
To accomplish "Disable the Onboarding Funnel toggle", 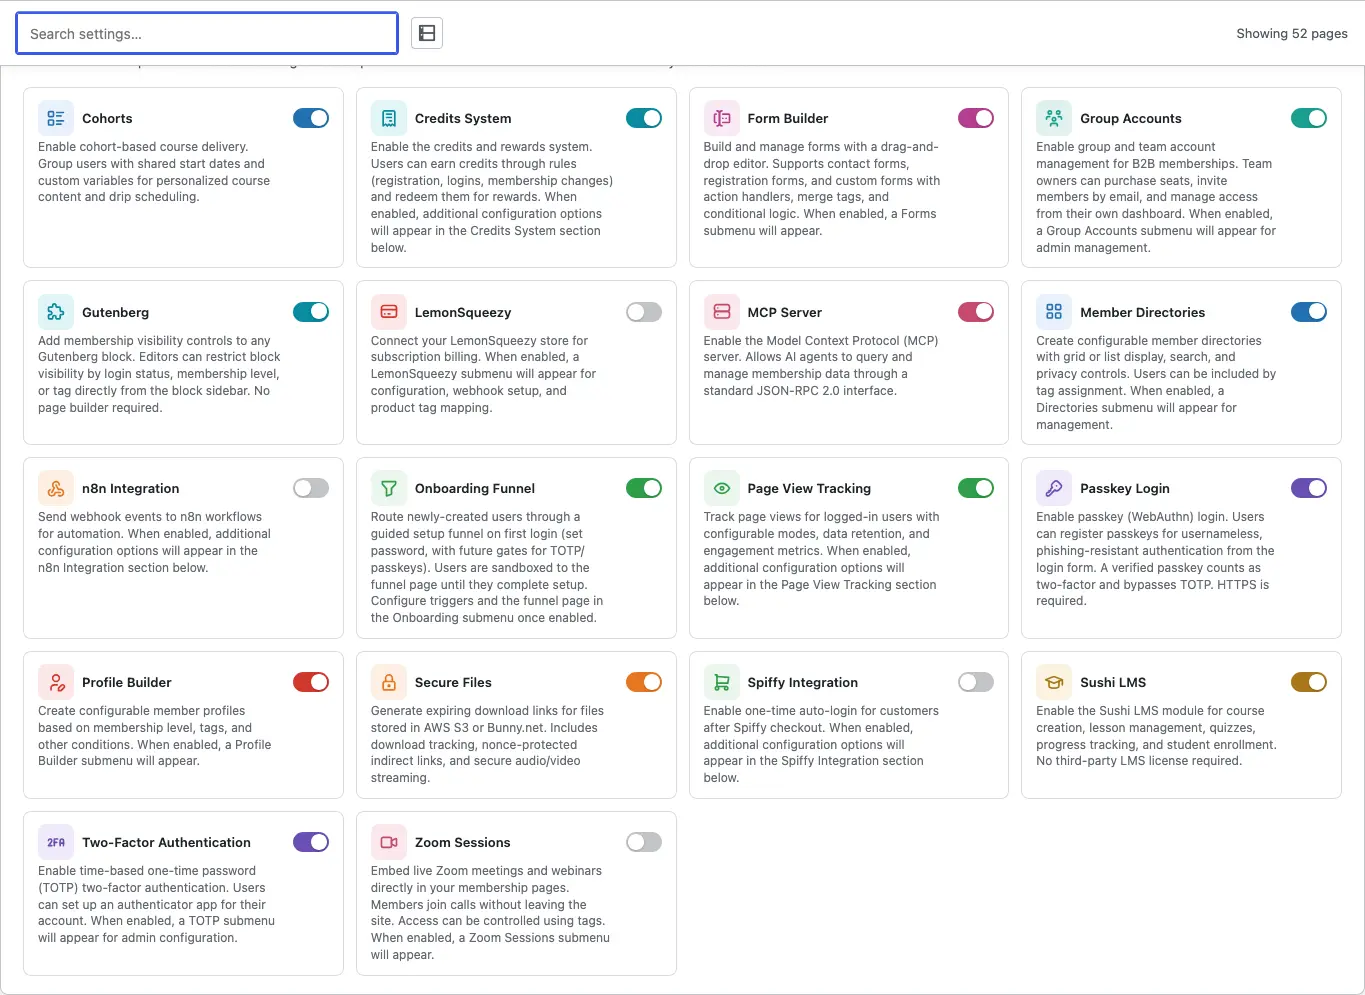I will coord(644,488).
